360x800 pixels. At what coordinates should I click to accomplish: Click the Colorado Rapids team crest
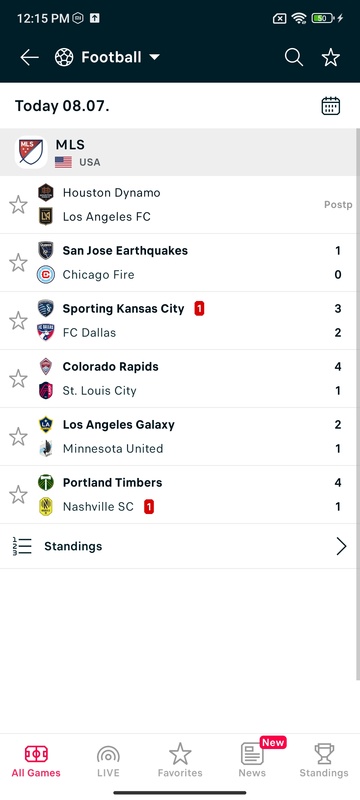tap(46, 367)
